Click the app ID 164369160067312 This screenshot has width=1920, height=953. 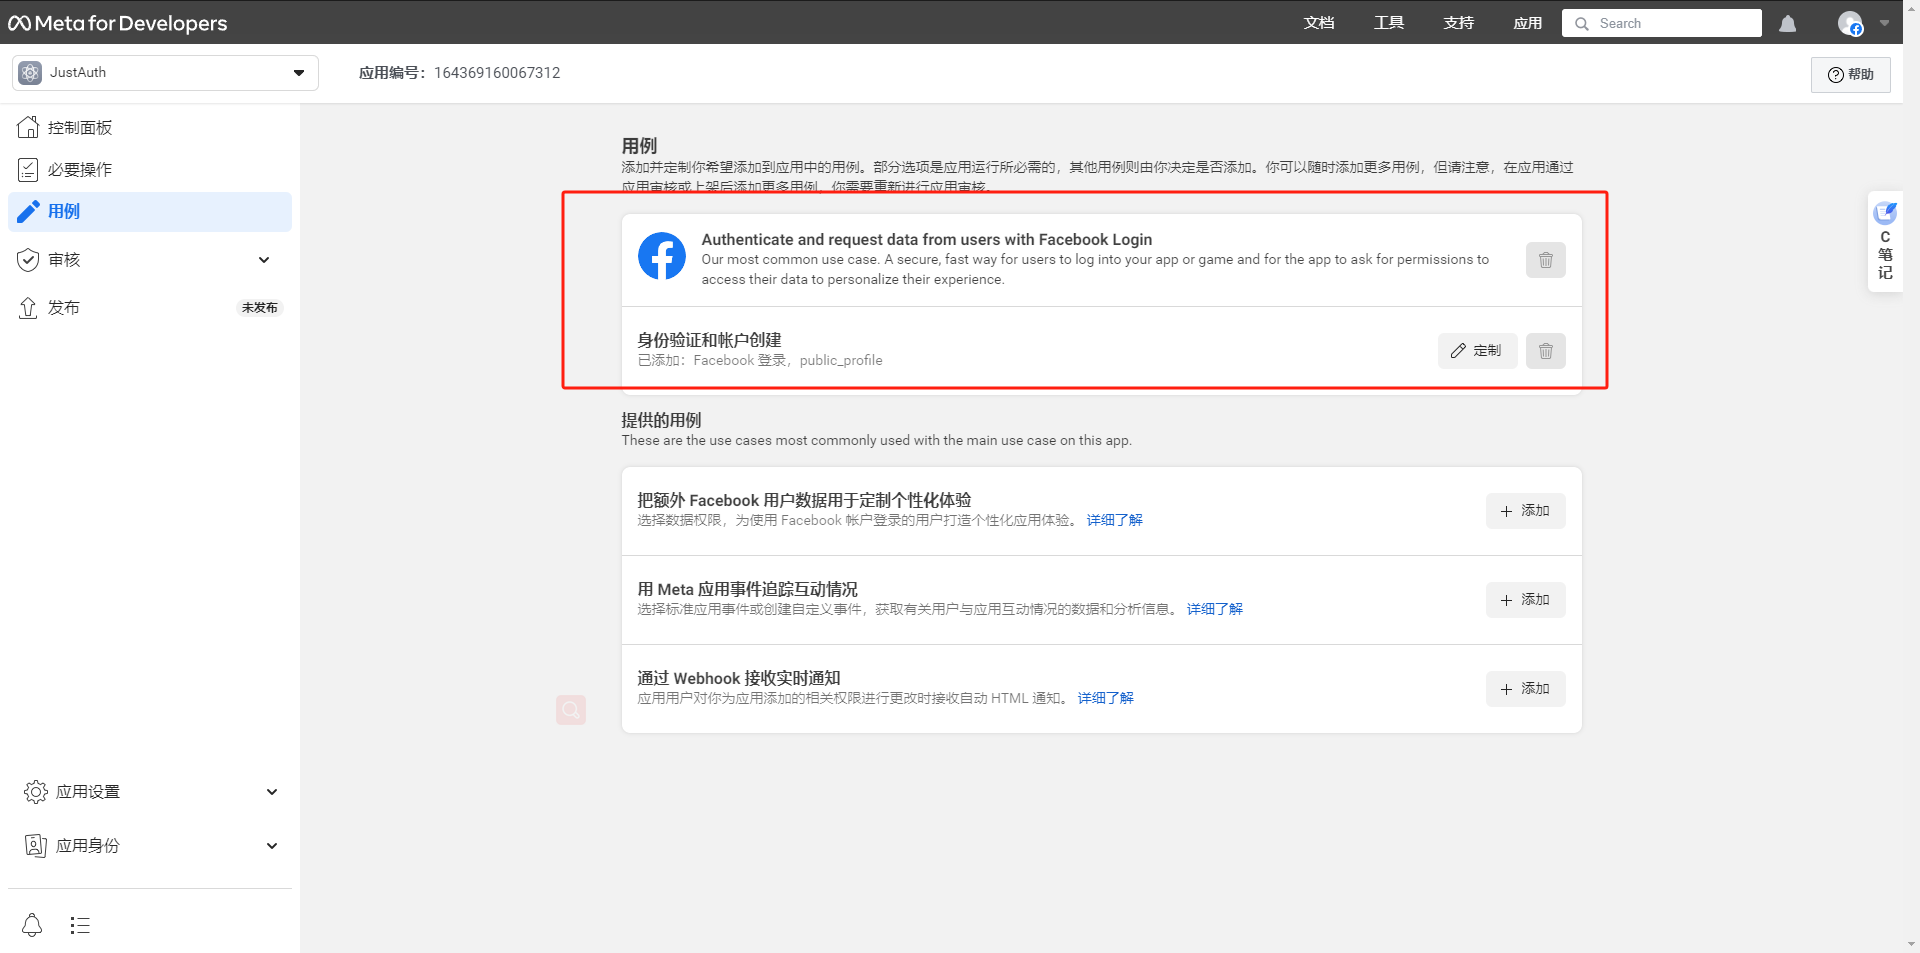(x=497, y=73)
